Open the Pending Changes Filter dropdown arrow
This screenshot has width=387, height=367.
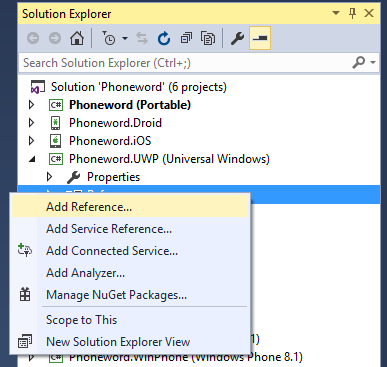click(125, 39)
